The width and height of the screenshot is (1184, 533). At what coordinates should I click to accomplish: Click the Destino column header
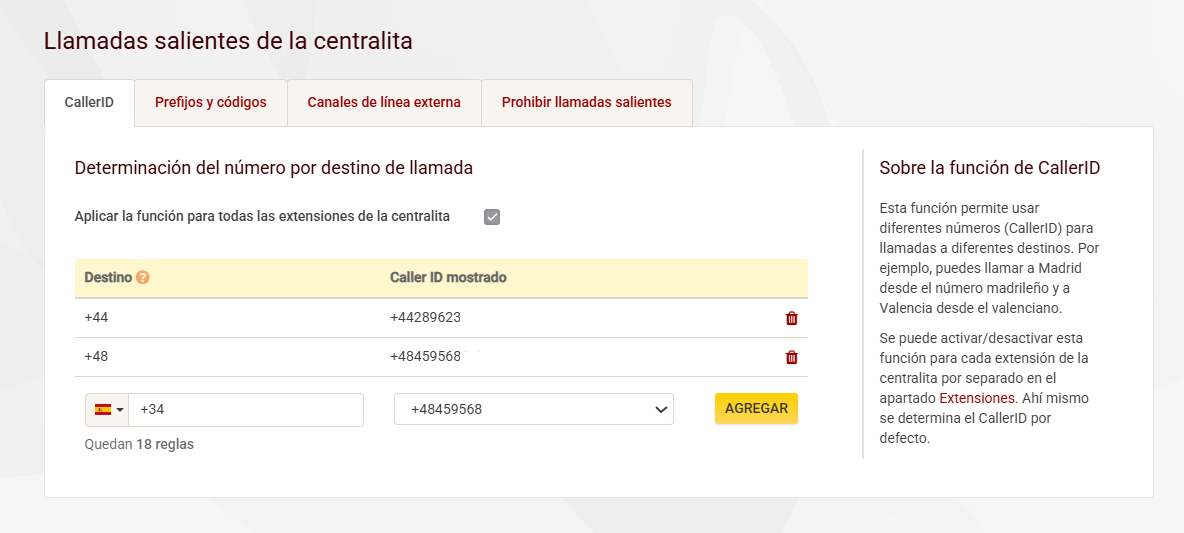click(x=108, y=277)
